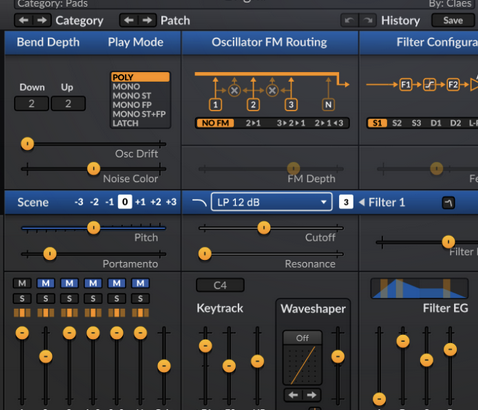Image resolution: width=478 pixels, height=410 pixels.
Task: Toggle the icon button right of Filter 1
Action: (448, 203)
